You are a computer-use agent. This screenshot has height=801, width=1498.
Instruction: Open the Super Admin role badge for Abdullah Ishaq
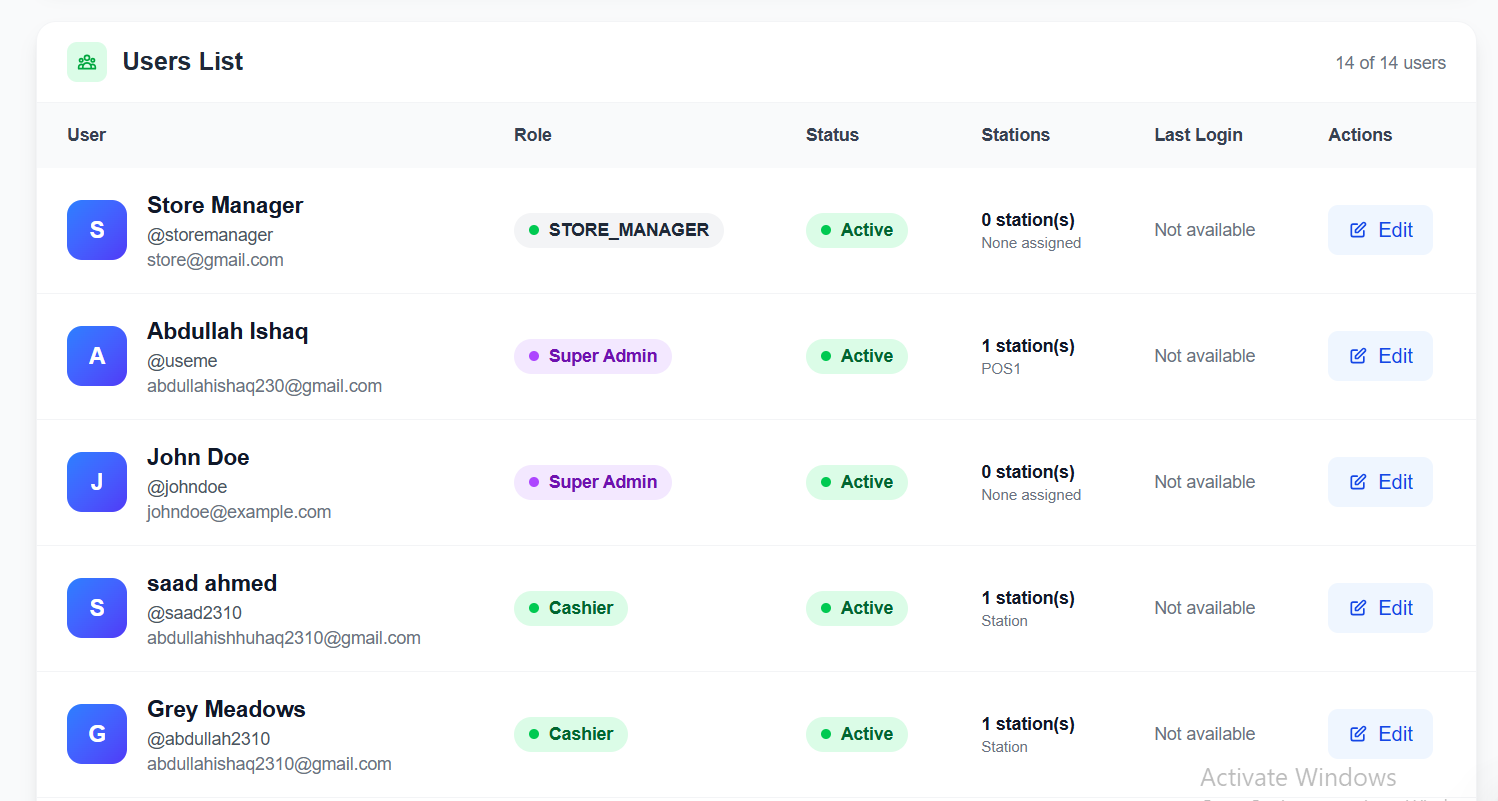(592, 356)
